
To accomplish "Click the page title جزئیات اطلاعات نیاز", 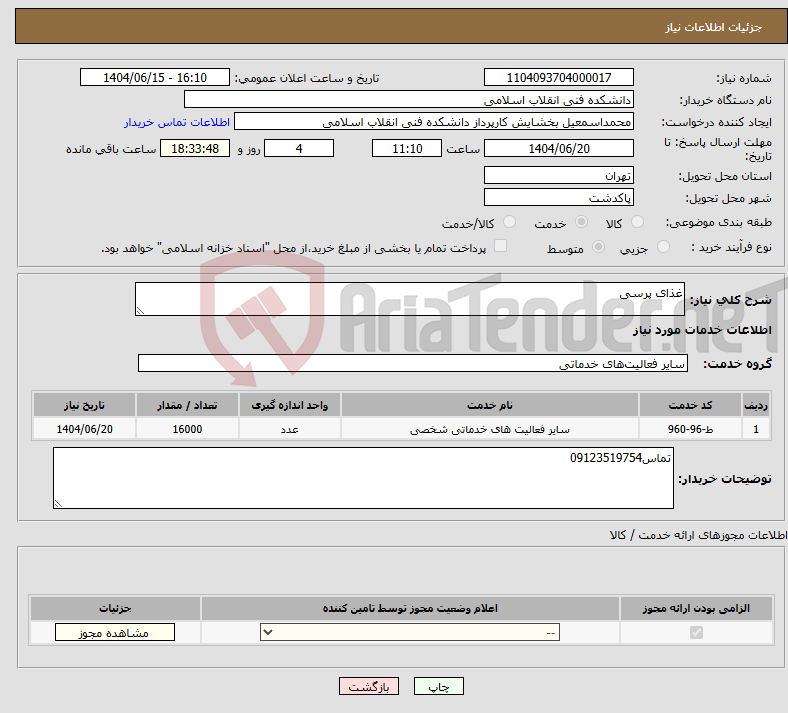I will tap(714, 27).
